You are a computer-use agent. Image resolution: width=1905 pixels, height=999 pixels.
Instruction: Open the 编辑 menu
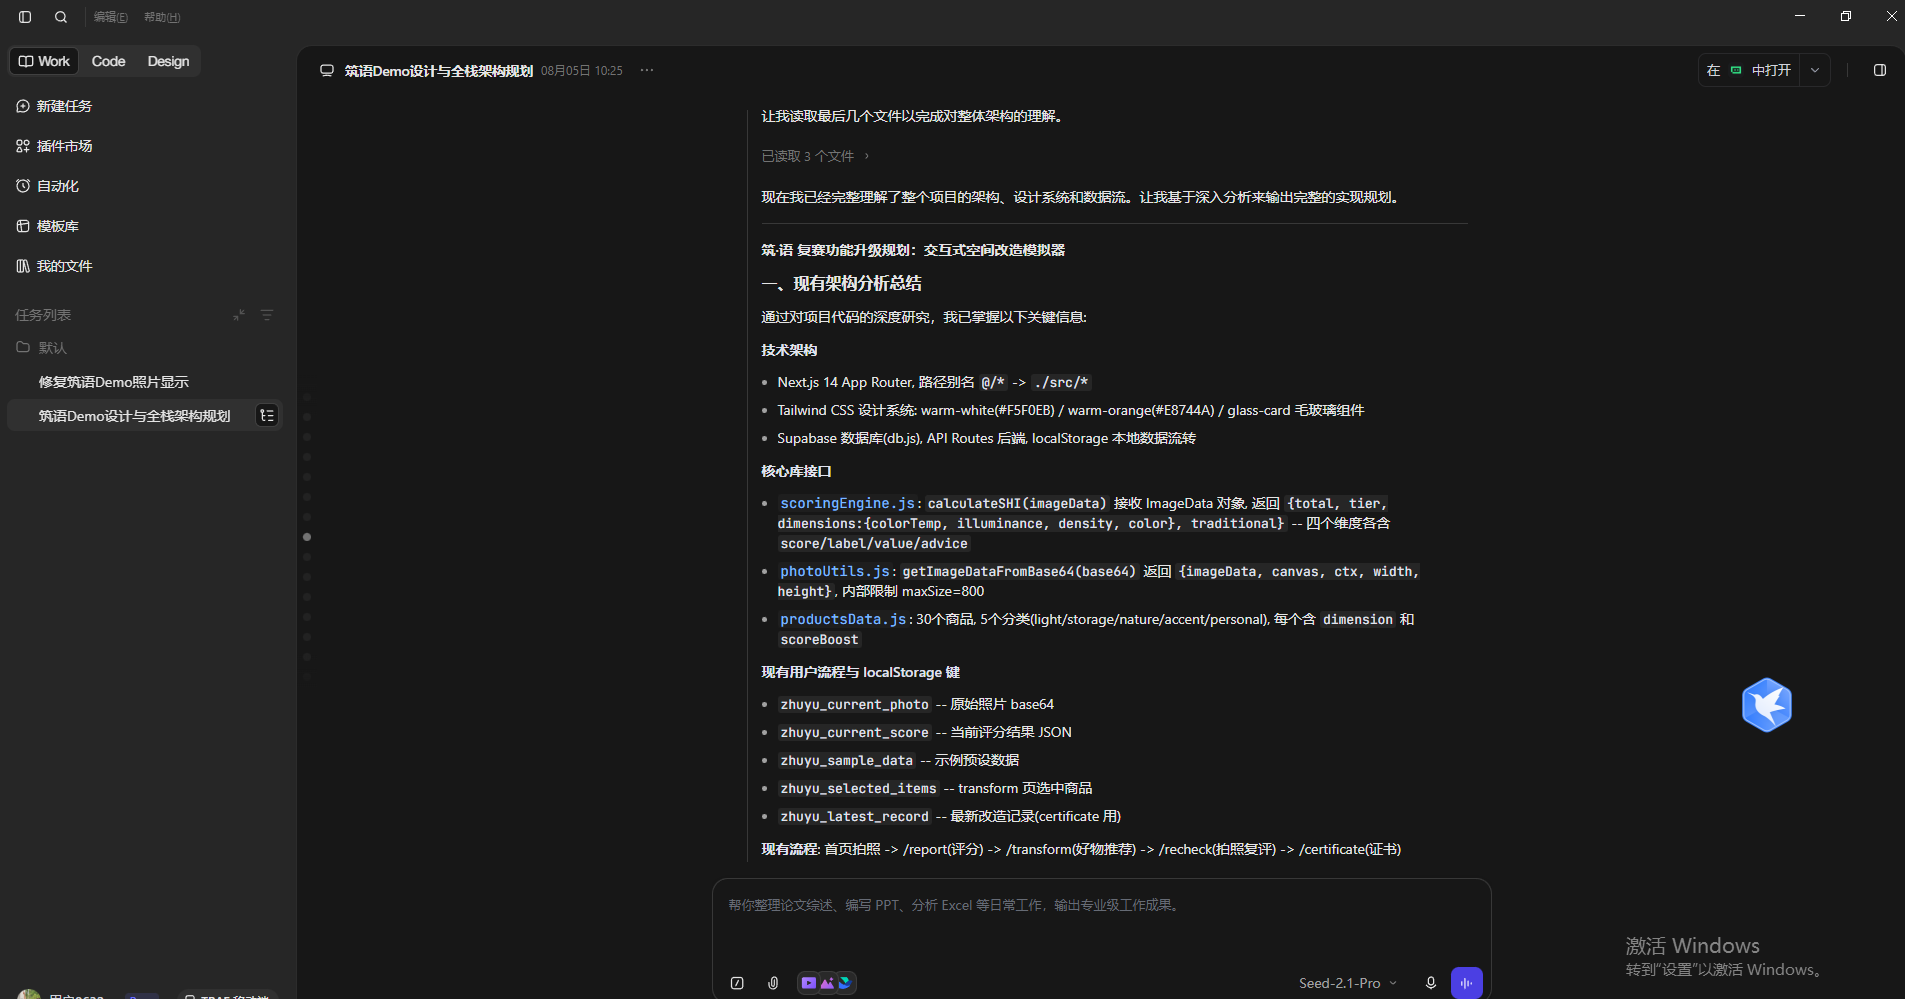(110, 17)
